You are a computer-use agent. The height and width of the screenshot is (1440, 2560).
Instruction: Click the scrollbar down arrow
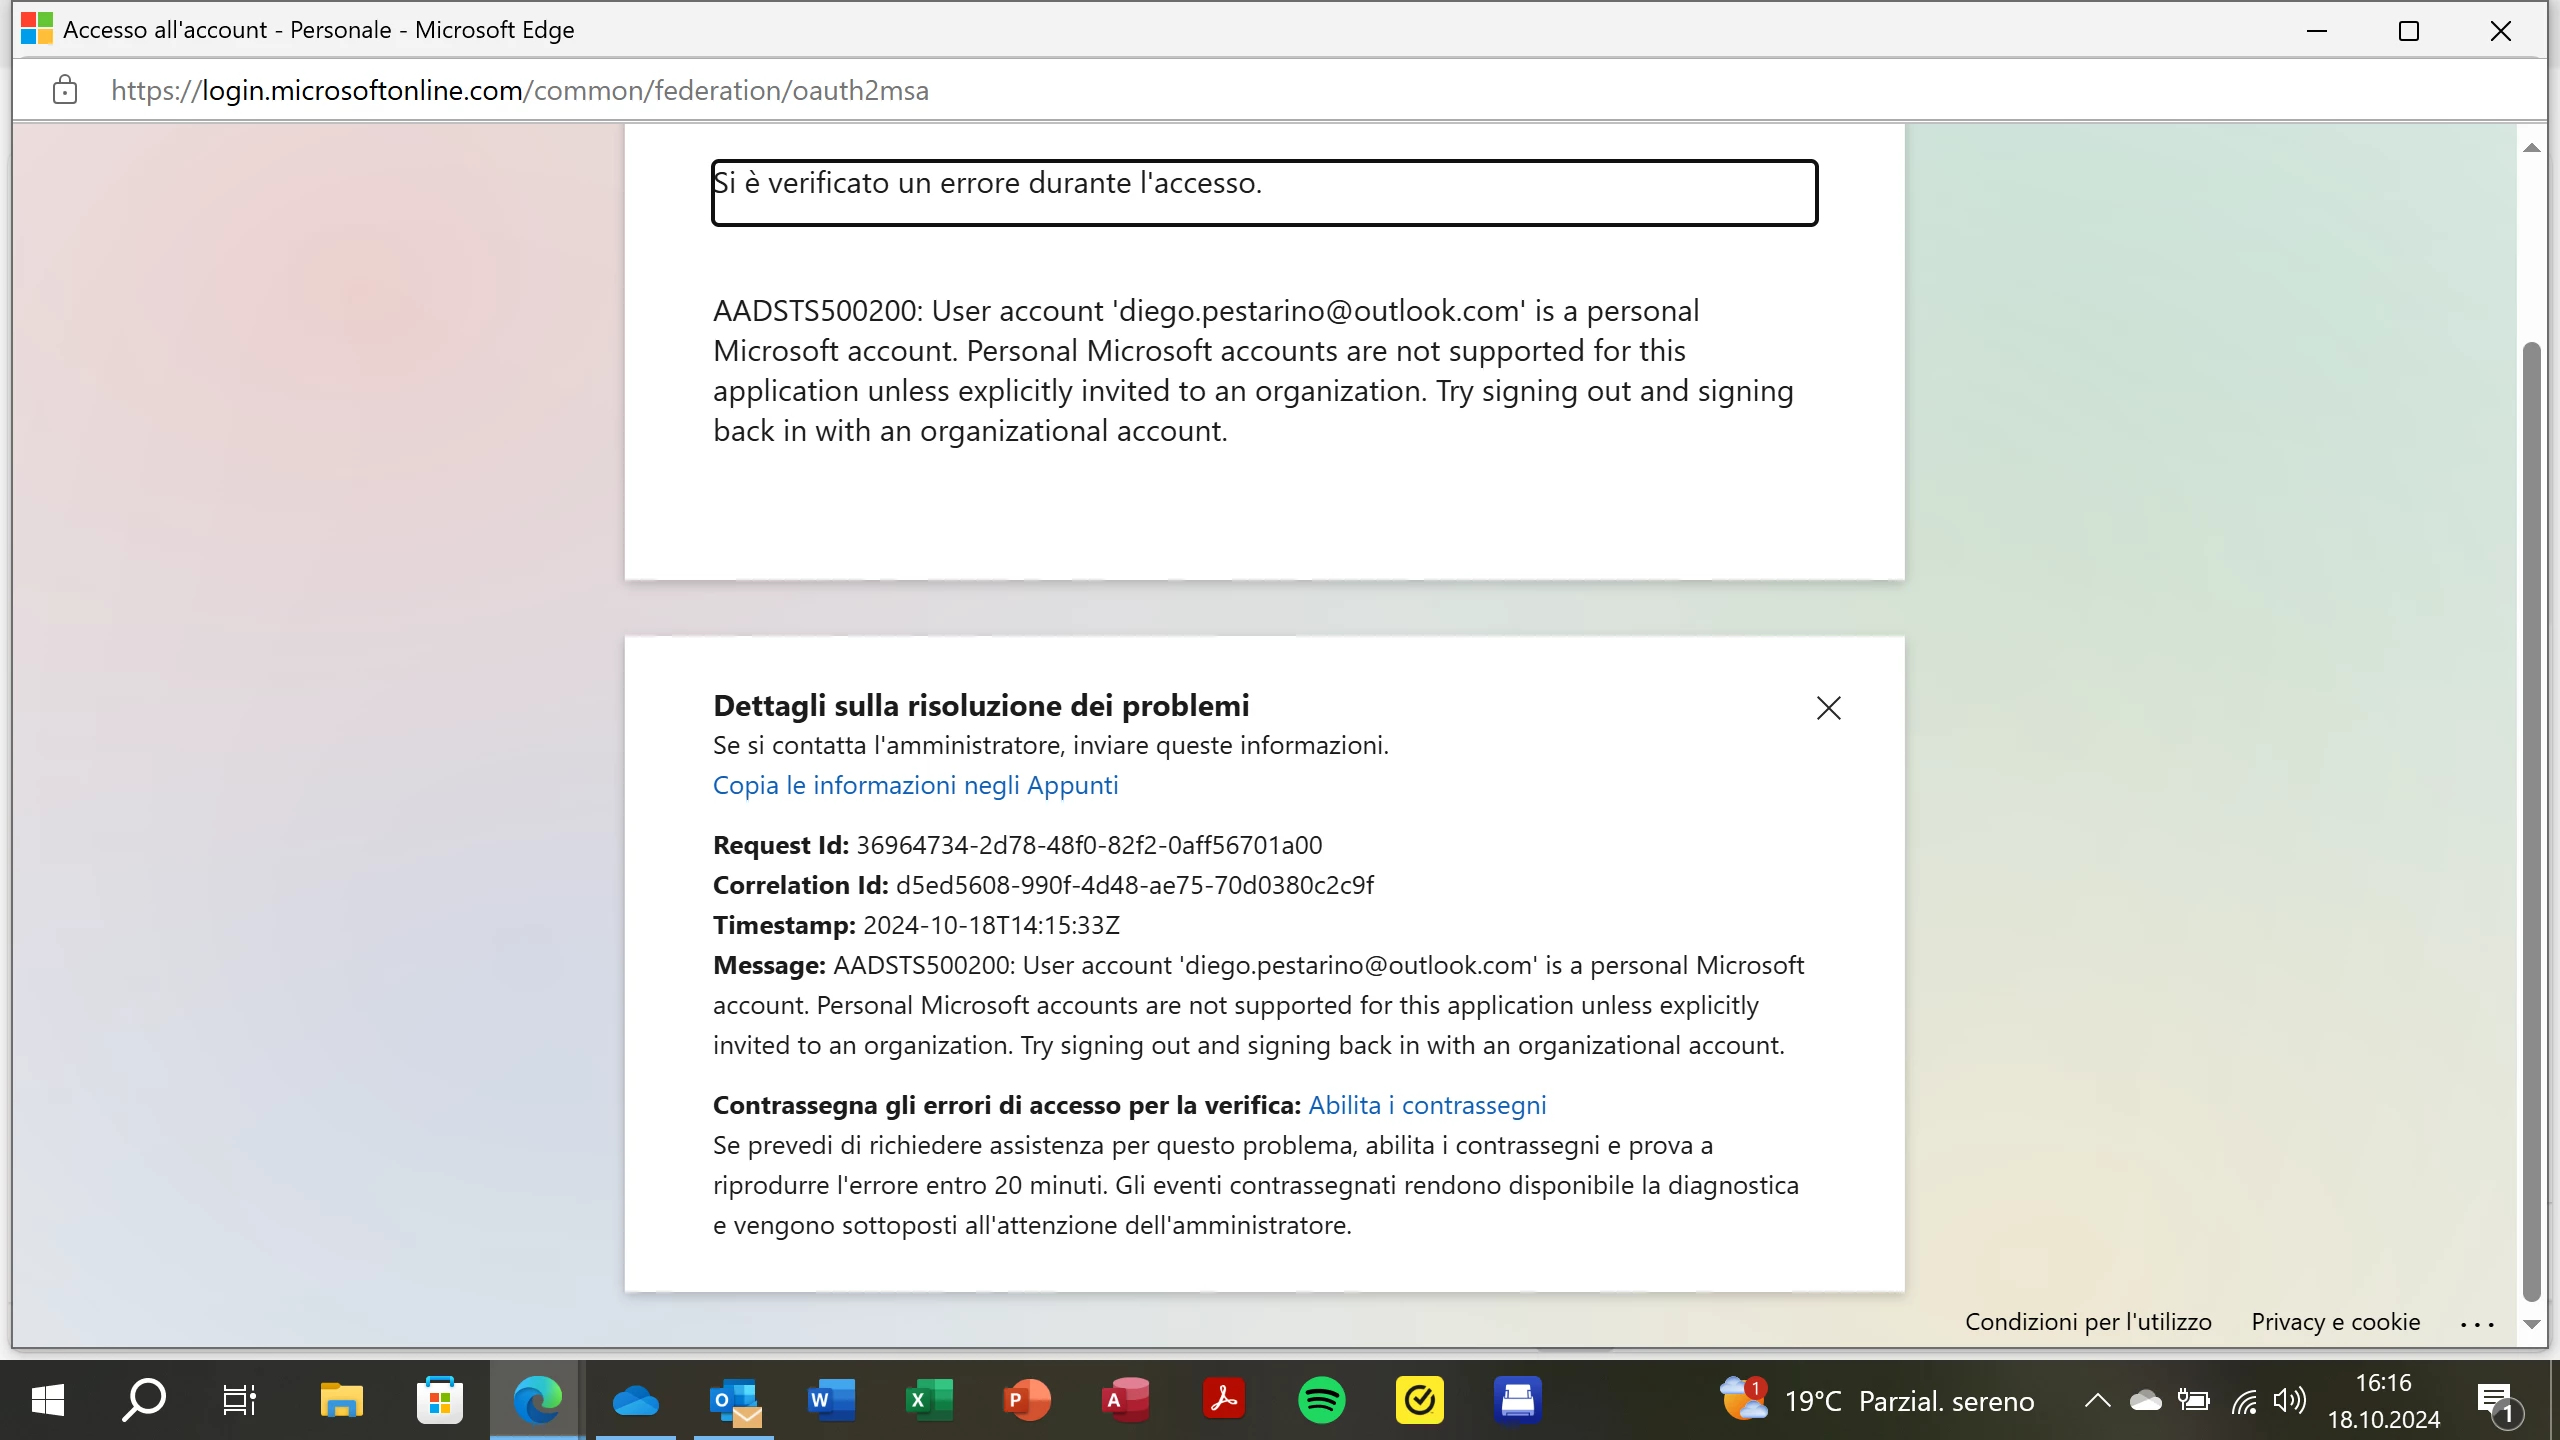[x=2531, y=1324]
